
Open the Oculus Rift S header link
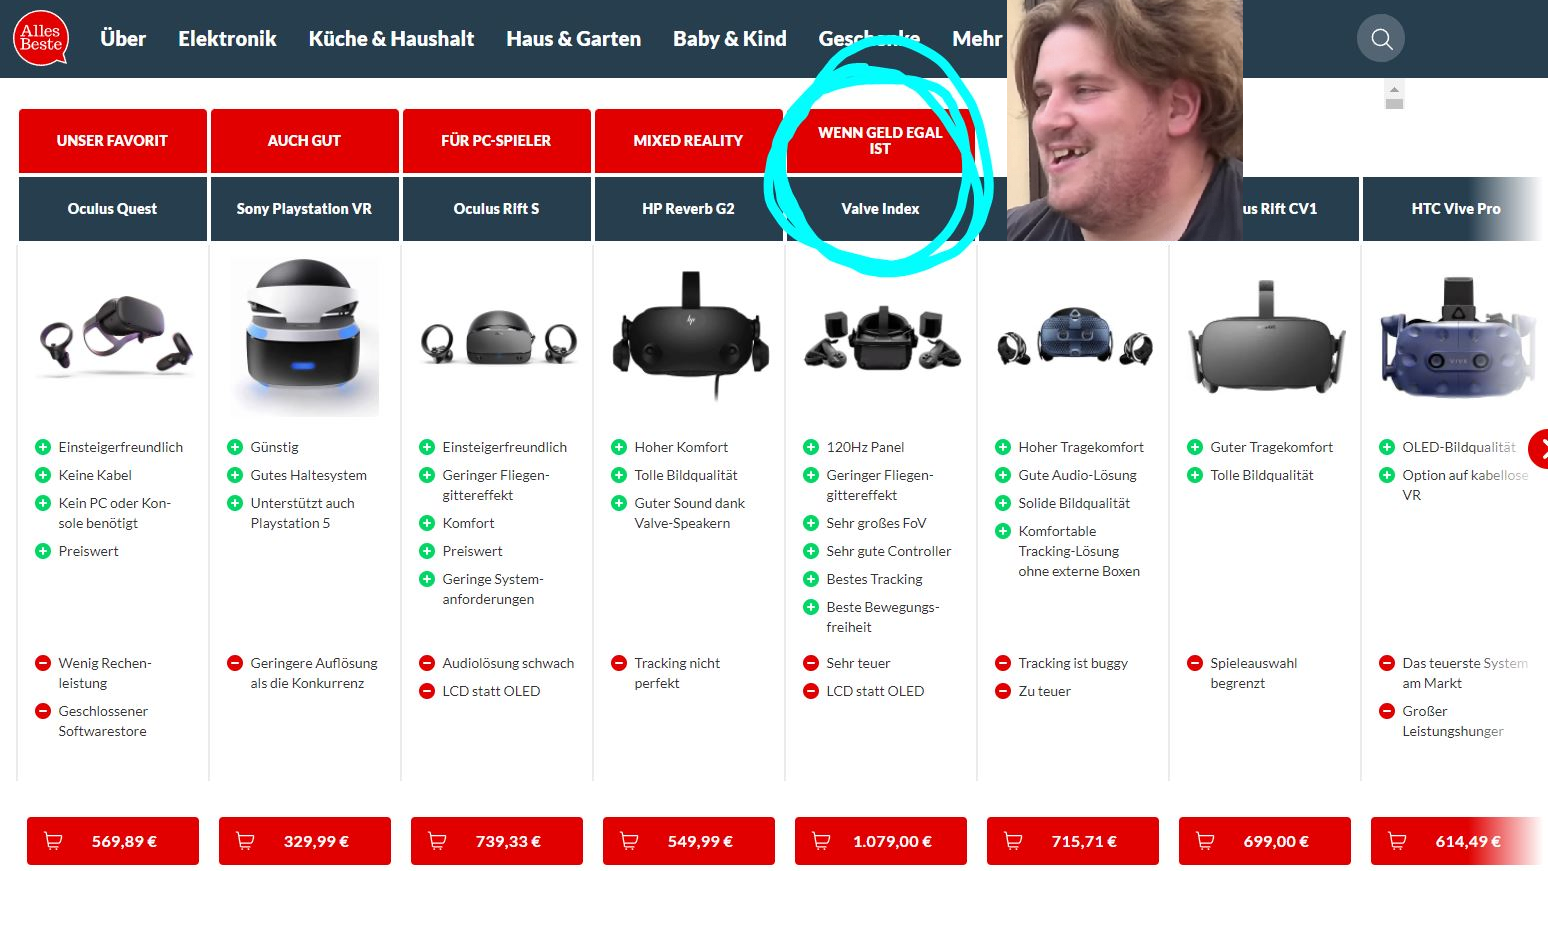(497, 209)
